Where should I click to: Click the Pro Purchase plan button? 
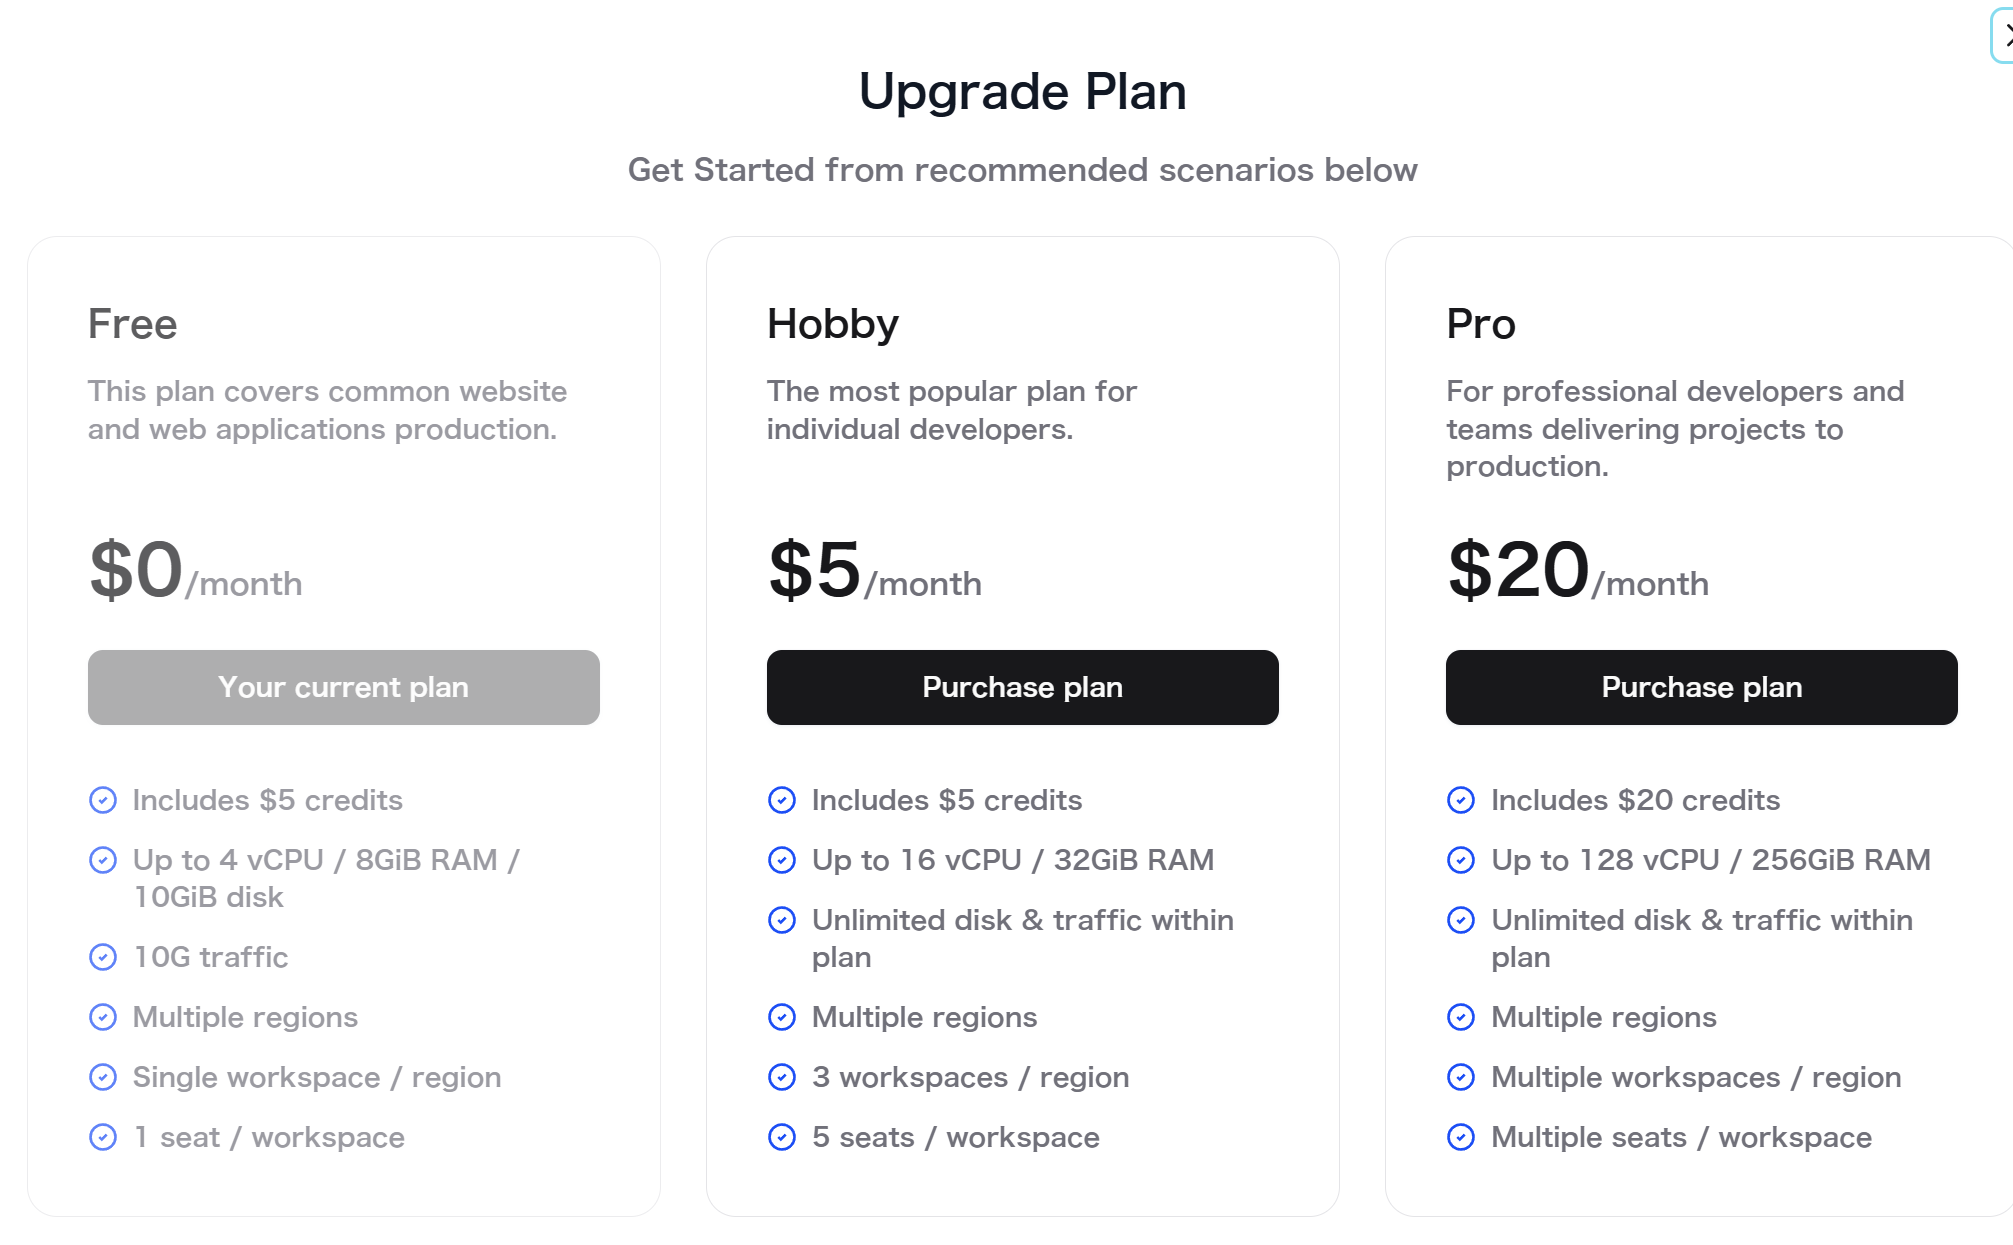1701,687
